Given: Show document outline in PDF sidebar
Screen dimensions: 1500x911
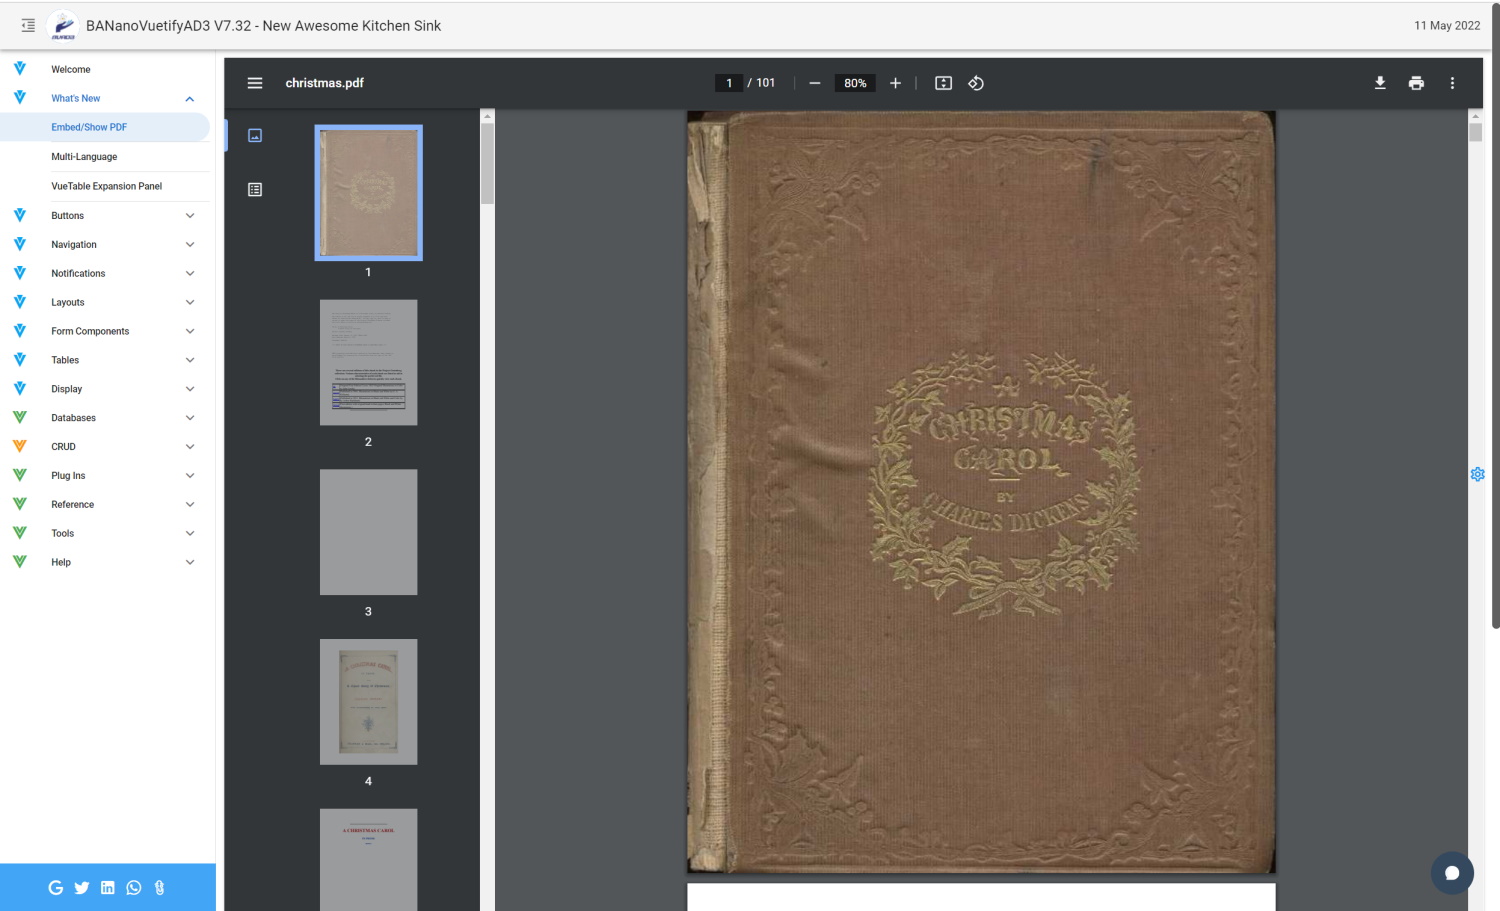Looking at the screenshot, I should pyautogui.click(x=255, y=190).
